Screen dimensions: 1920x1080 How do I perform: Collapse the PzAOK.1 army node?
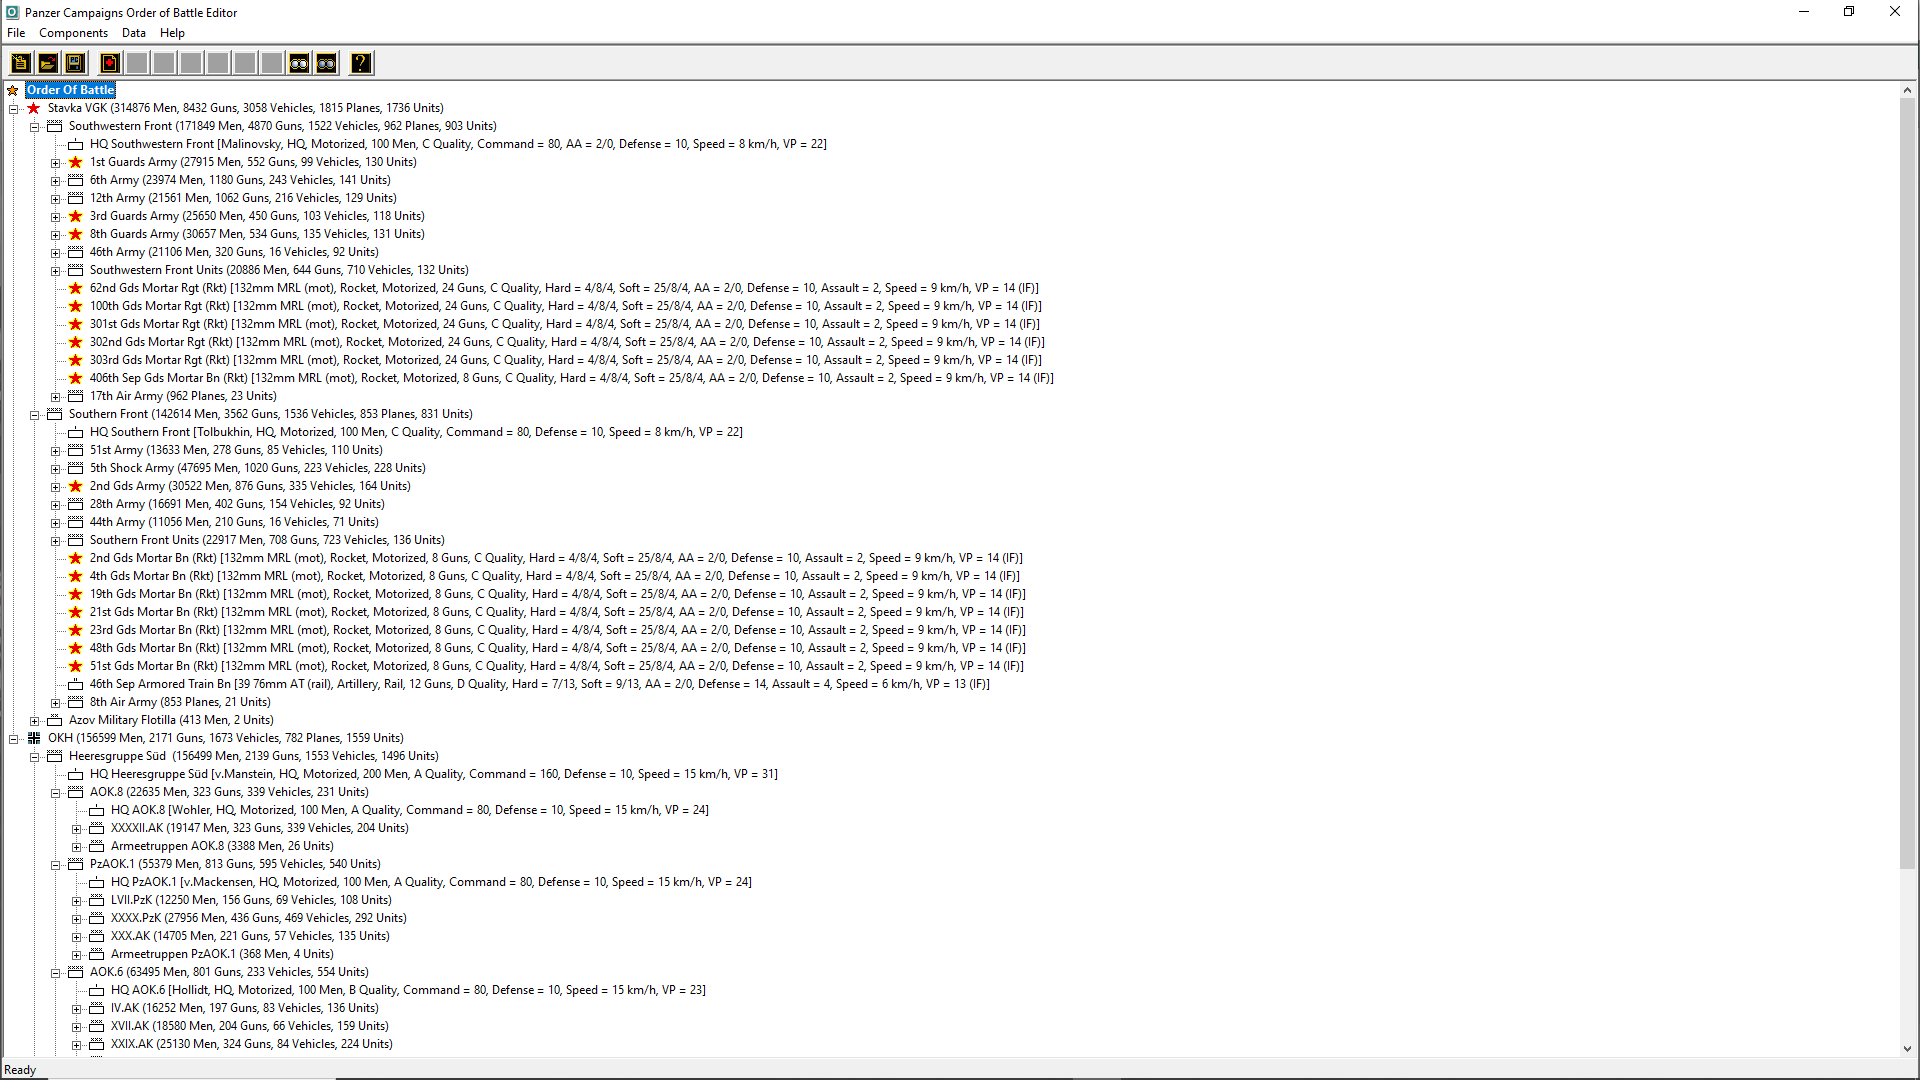[x=56, y=865]
